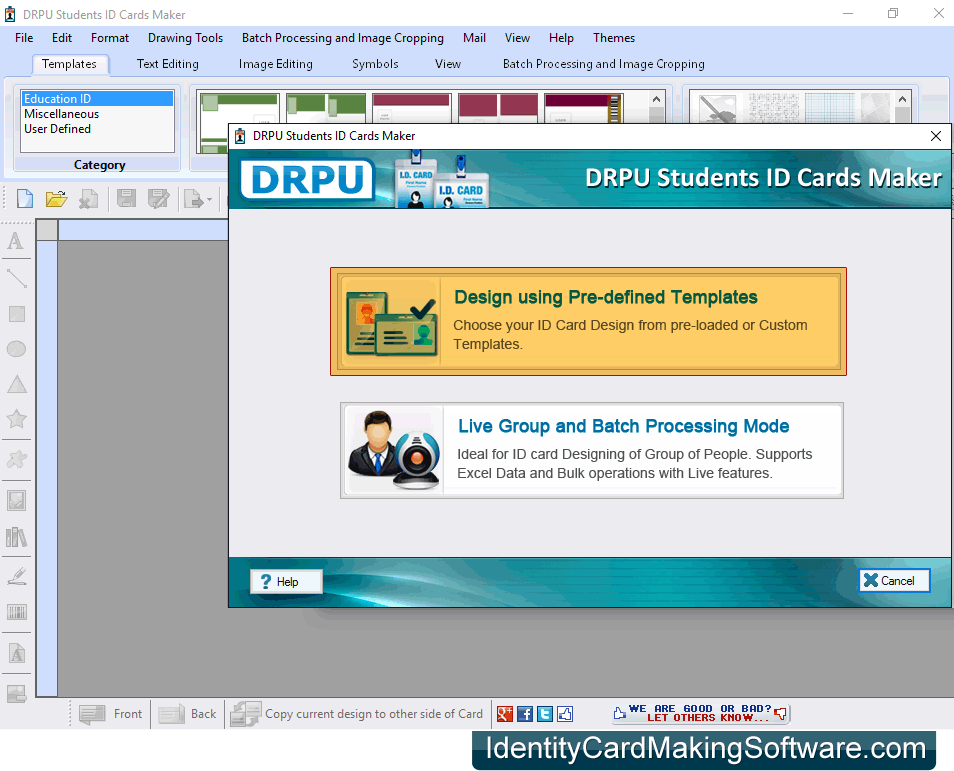Open the File menu
954x771 pixels.
24,38
